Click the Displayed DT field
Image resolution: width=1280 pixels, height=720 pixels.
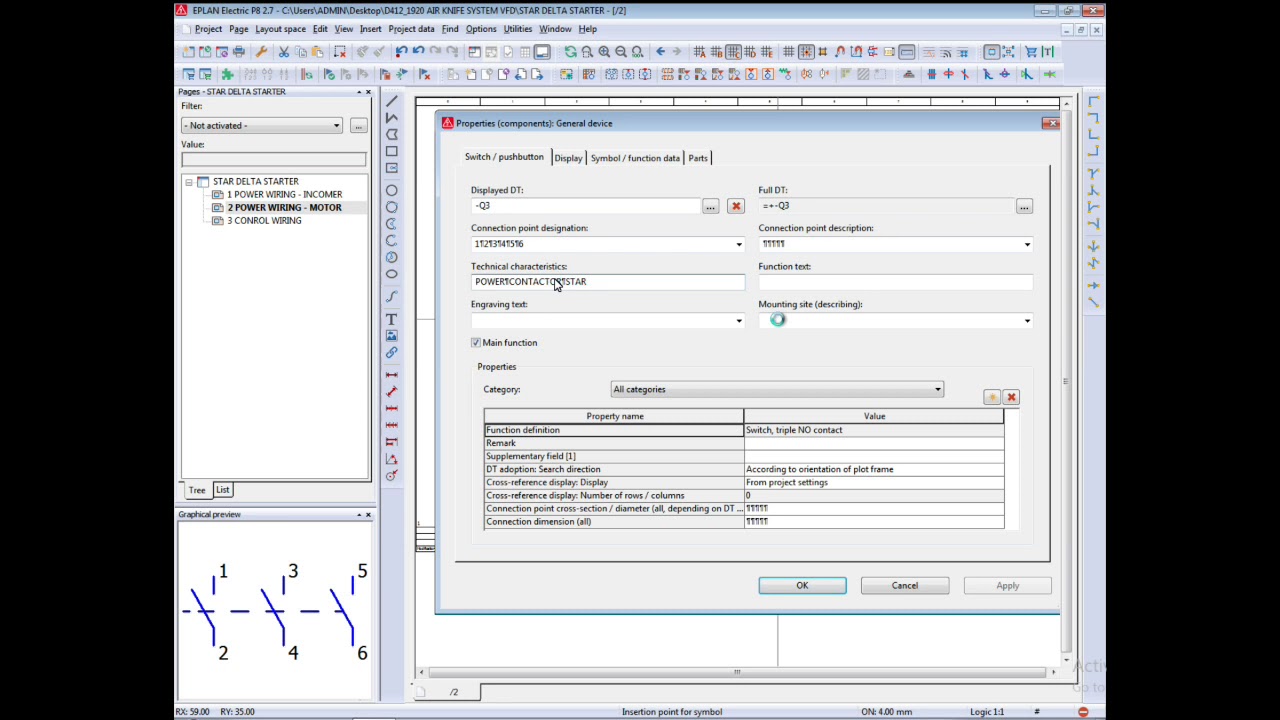point(586,206)
